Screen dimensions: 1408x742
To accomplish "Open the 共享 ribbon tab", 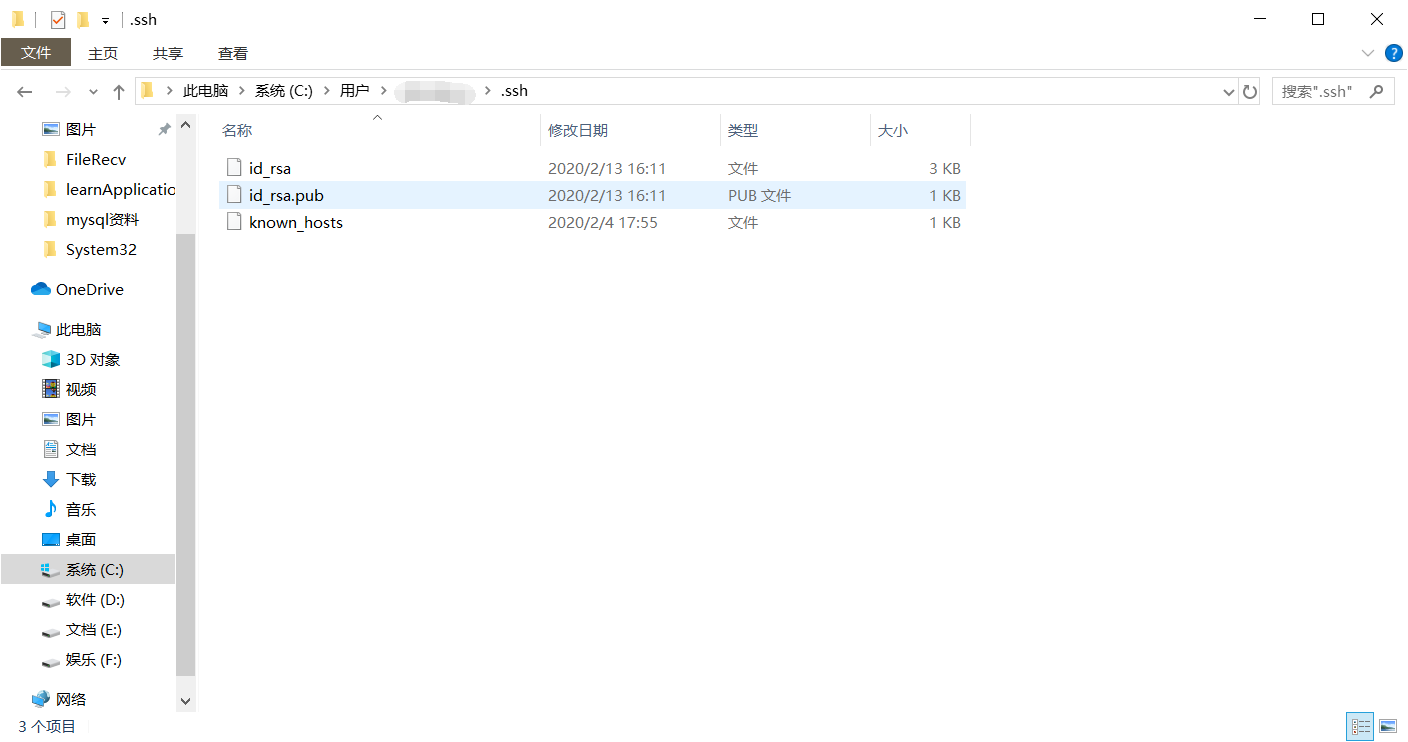I will (168, 53).
